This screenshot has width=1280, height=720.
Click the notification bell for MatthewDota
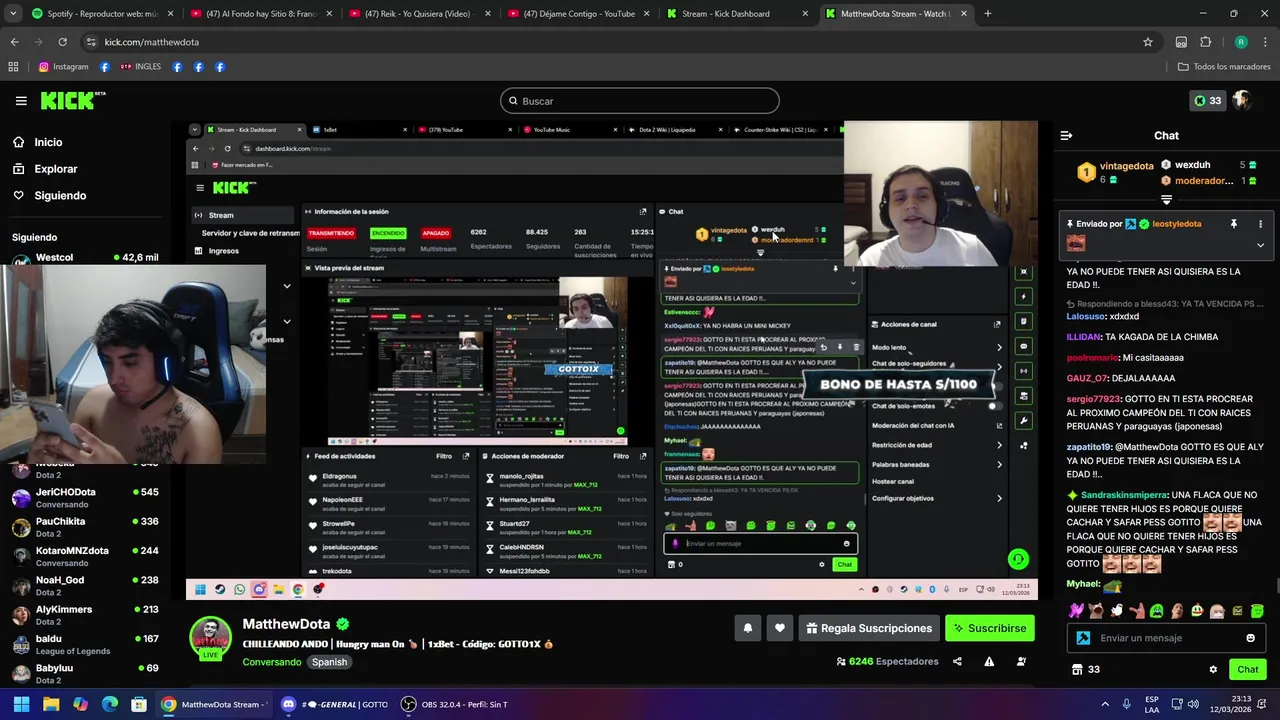click(x=747, y=628)
